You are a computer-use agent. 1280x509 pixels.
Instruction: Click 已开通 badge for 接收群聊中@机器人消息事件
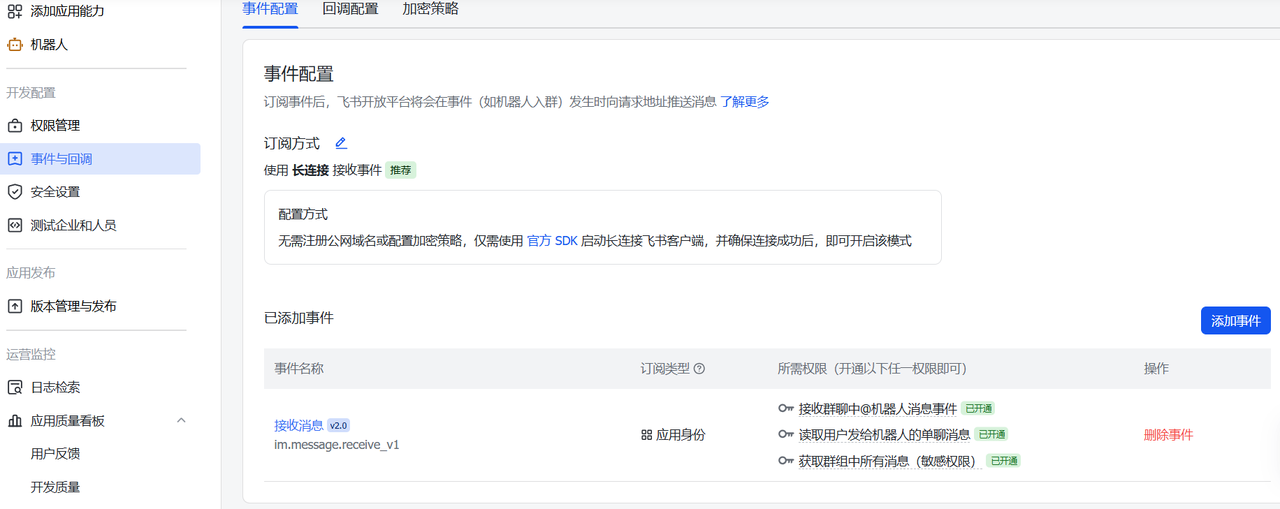click(x=978, y=408)
